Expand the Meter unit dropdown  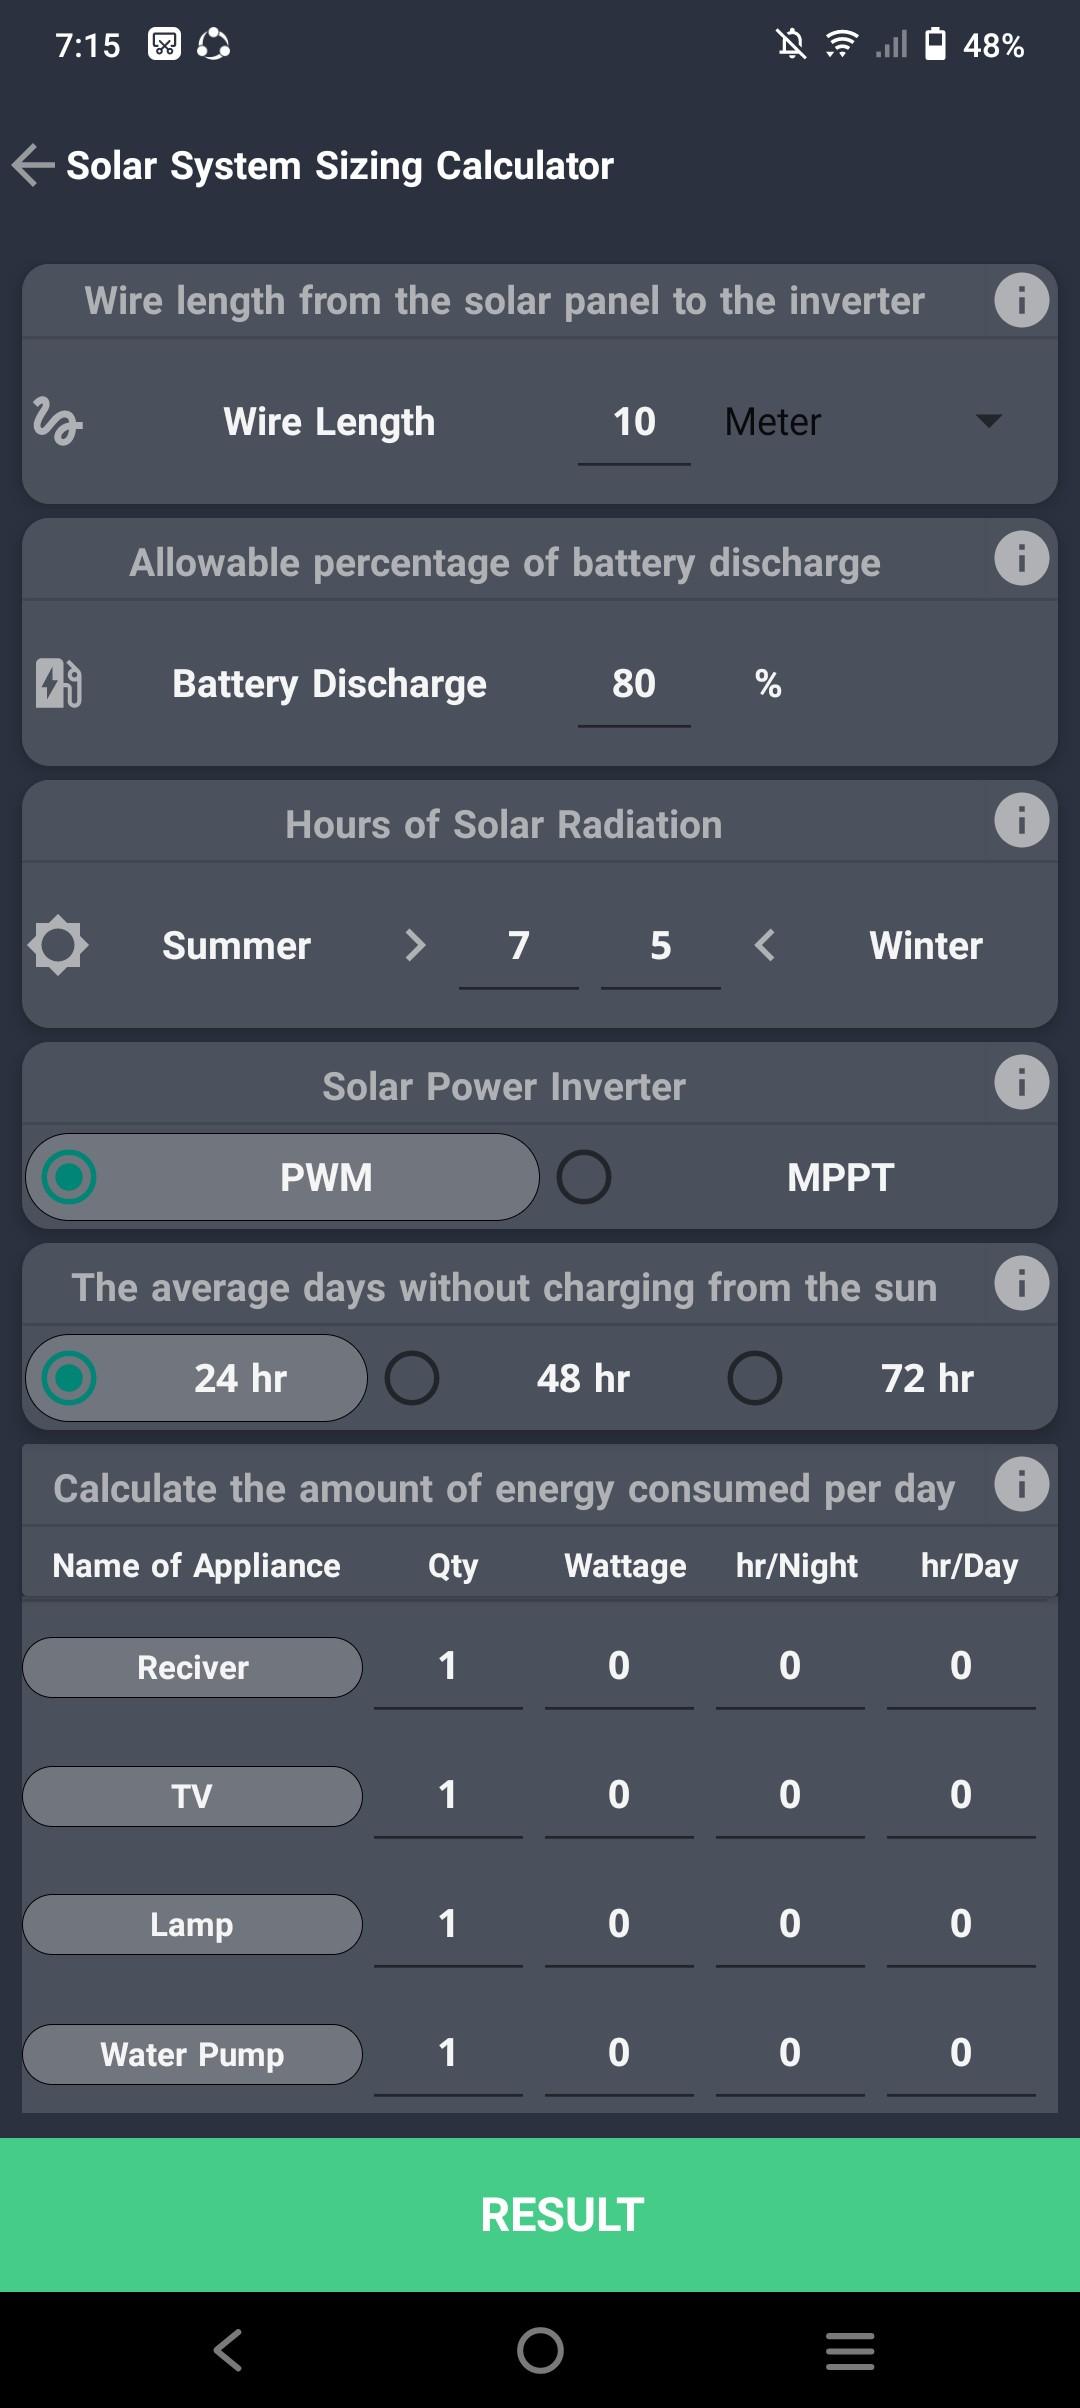pos(987,421)
